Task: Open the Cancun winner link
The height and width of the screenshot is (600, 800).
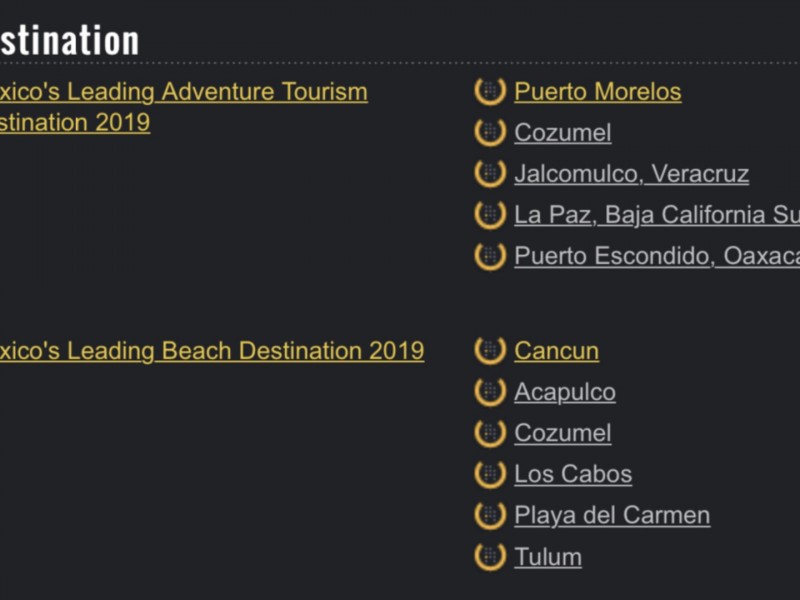Action: pyautogui.click(x=556, y=351)
